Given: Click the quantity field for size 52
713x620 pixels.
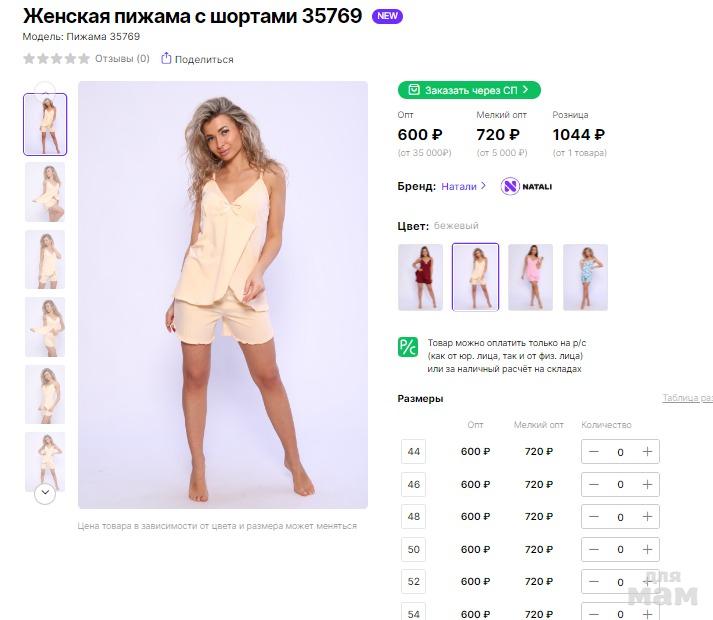Looking at the screenshot, I should (x=620, y=582).
